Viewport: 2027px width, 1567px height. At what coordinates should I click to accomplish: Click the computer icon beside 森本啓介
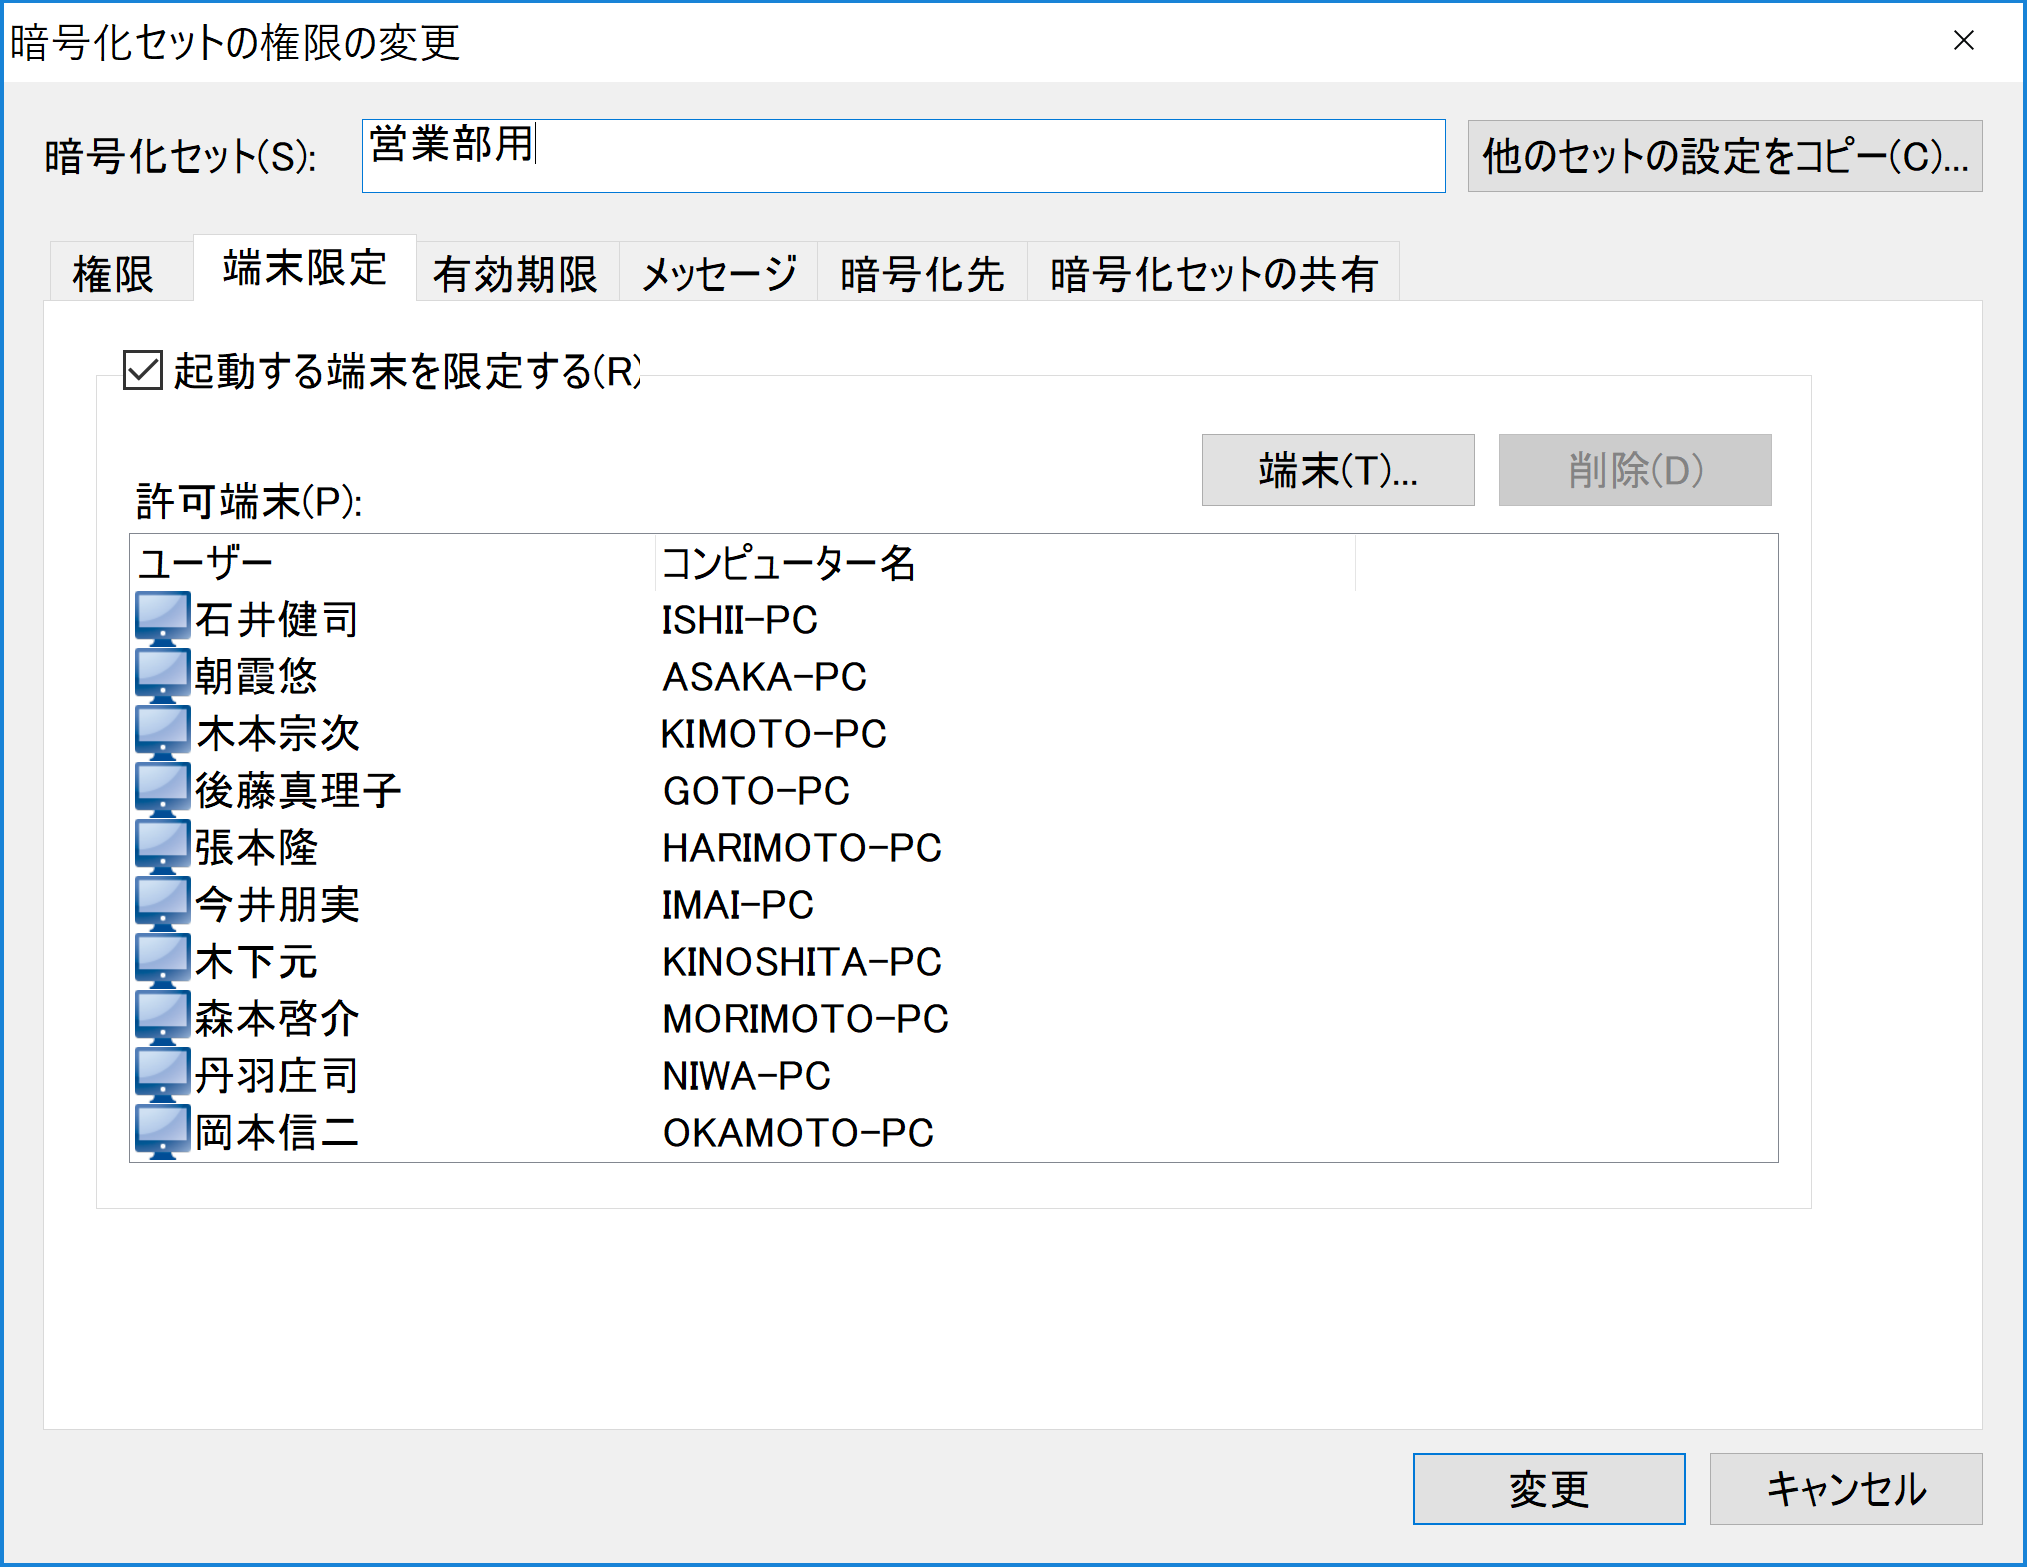(162, 1017)
